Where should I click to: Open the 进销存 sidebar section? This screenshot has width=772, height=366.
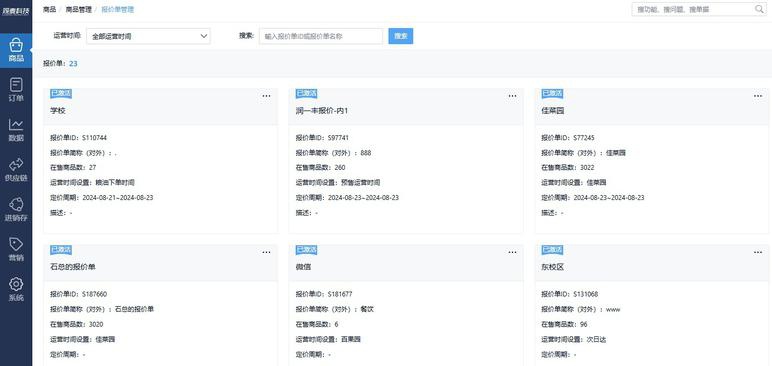tap(16, 210)
